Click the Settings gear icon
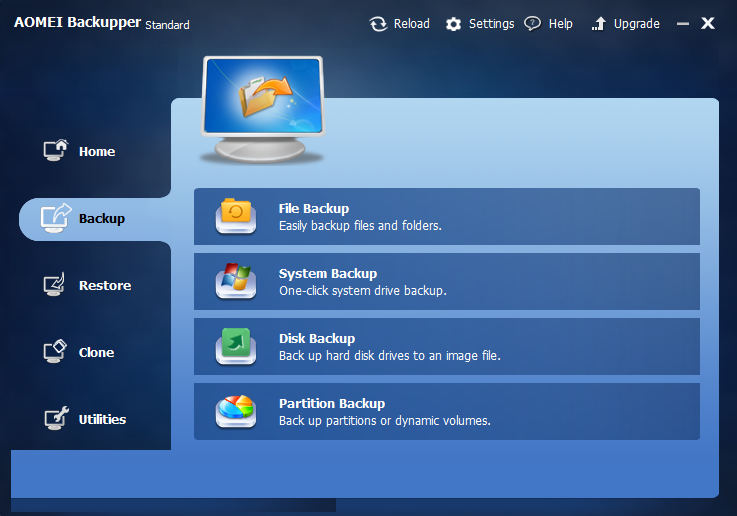 coord(454,24)
